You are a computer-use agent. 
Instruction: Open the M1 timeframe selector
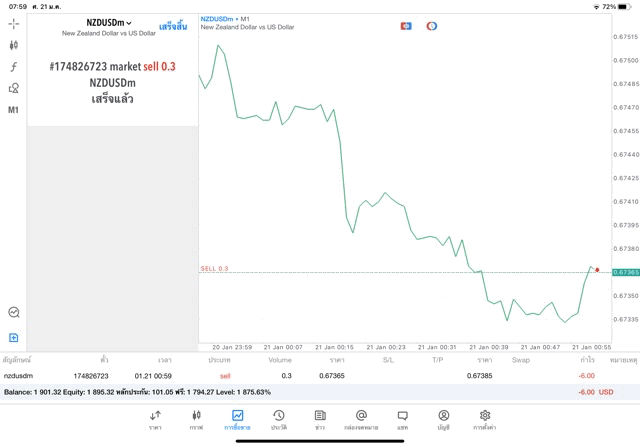point(13,110)
